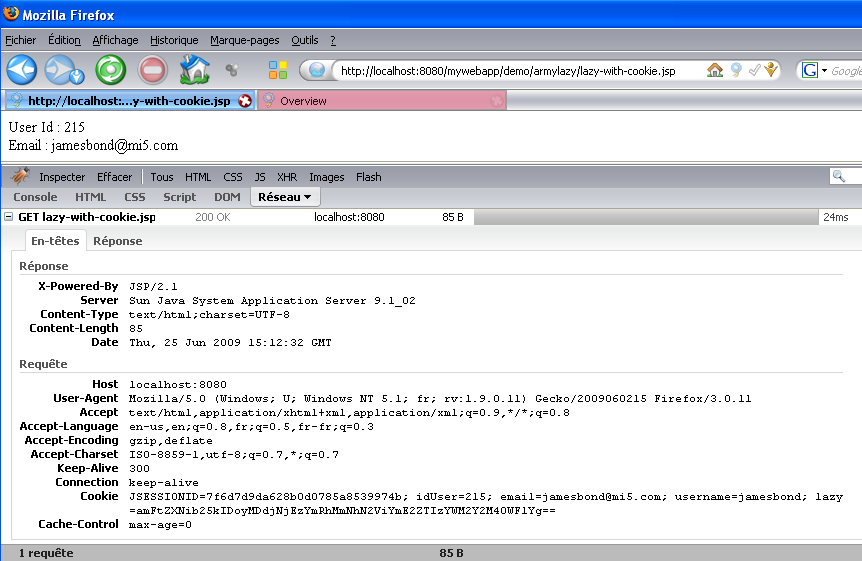The height and width of the screenshot is (561, 862).
Task: Click the colorful squares icon beside address bar
Action: [x=278, y=70]
